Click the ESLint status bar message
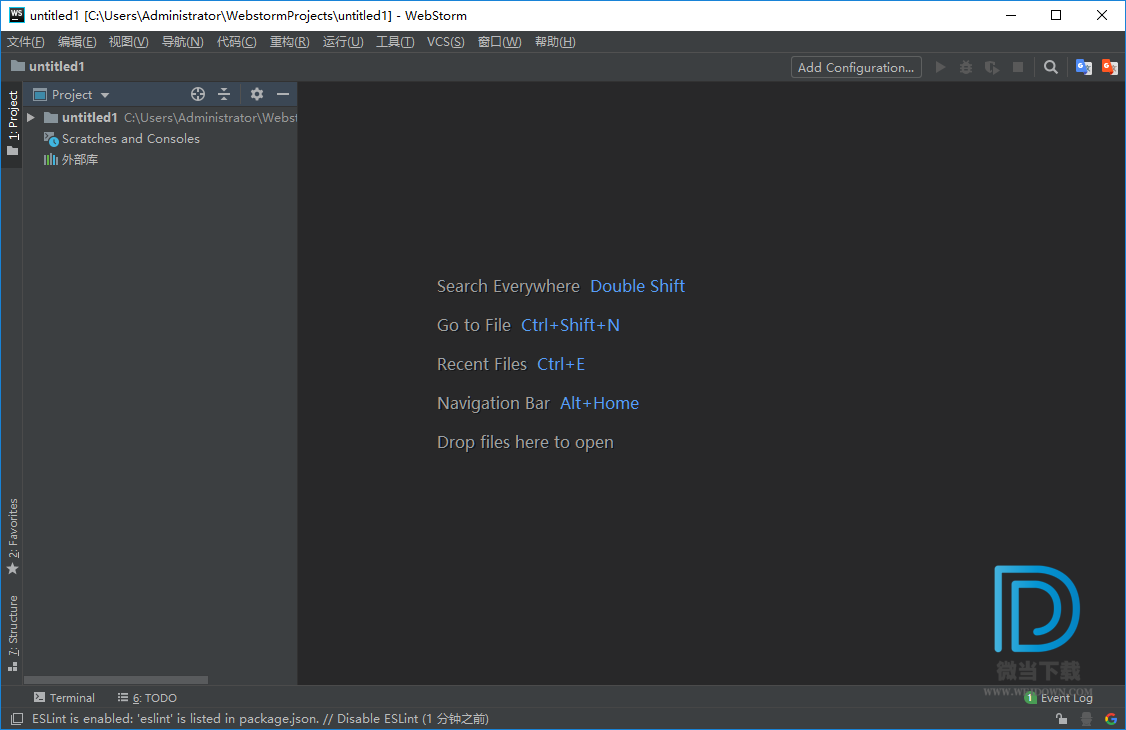The image size is (1126, 730). pyautogui.click(x=260, y=719)
